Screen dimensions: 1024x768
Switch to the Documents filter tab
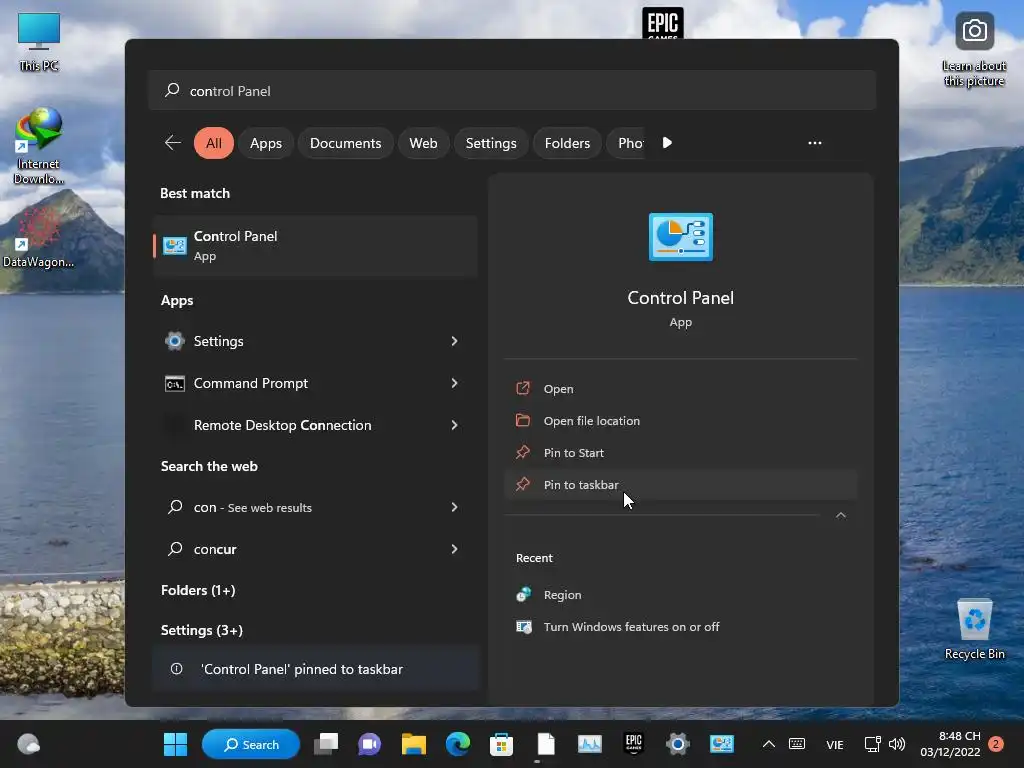pyautogui.click(x=345, y=143)
